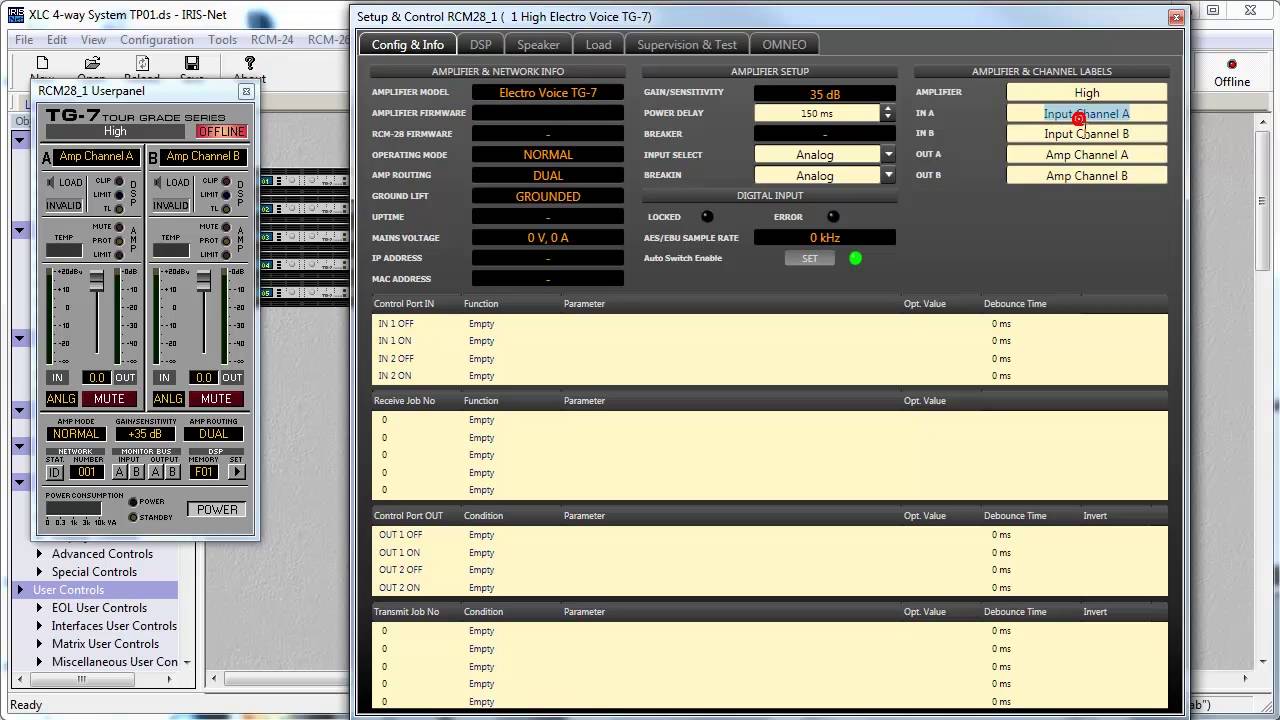Toggle Monitor Bus output A button
This screenshot has width=1280, height=720.
coord(156,472)
